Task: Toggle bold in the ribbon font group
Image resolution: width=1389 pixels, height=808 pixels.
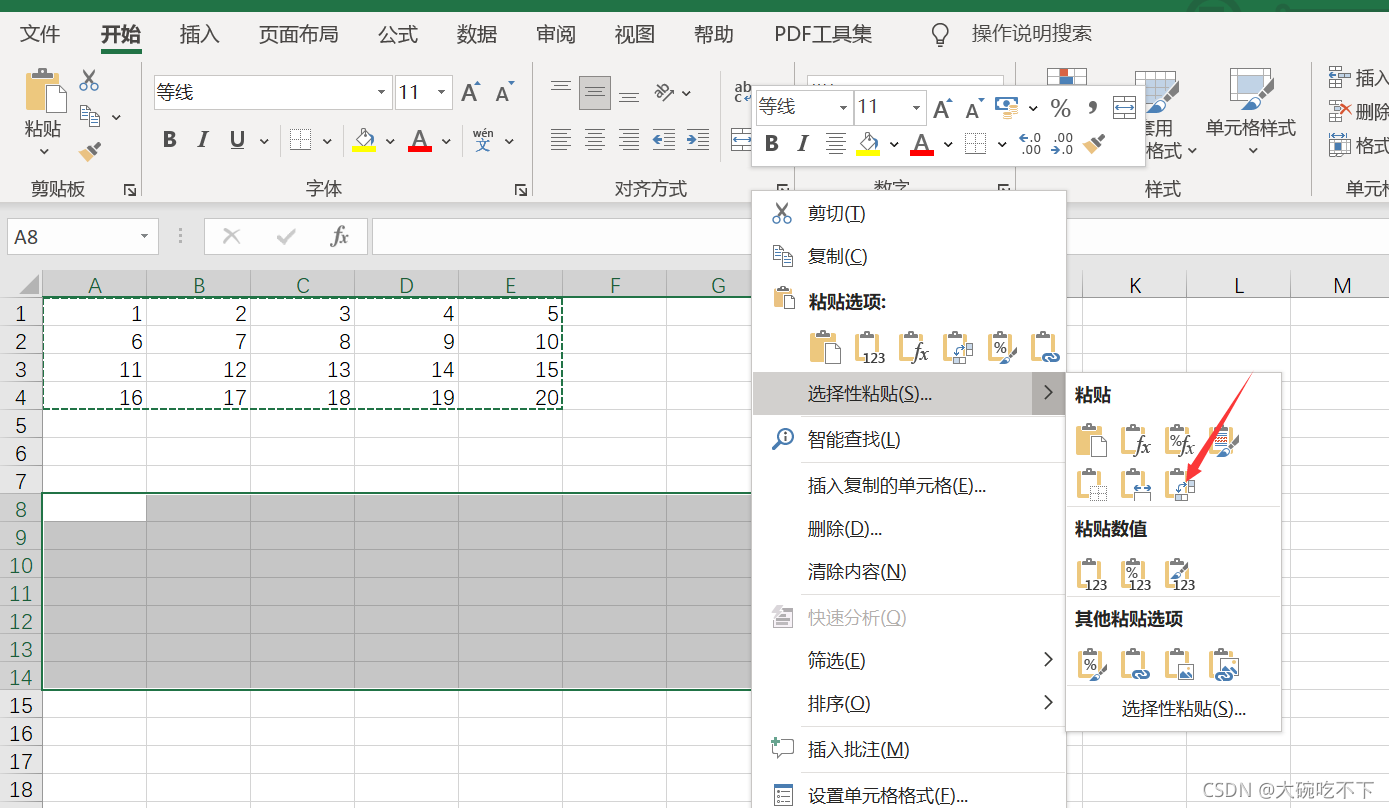Action: (x=170, y=140)
